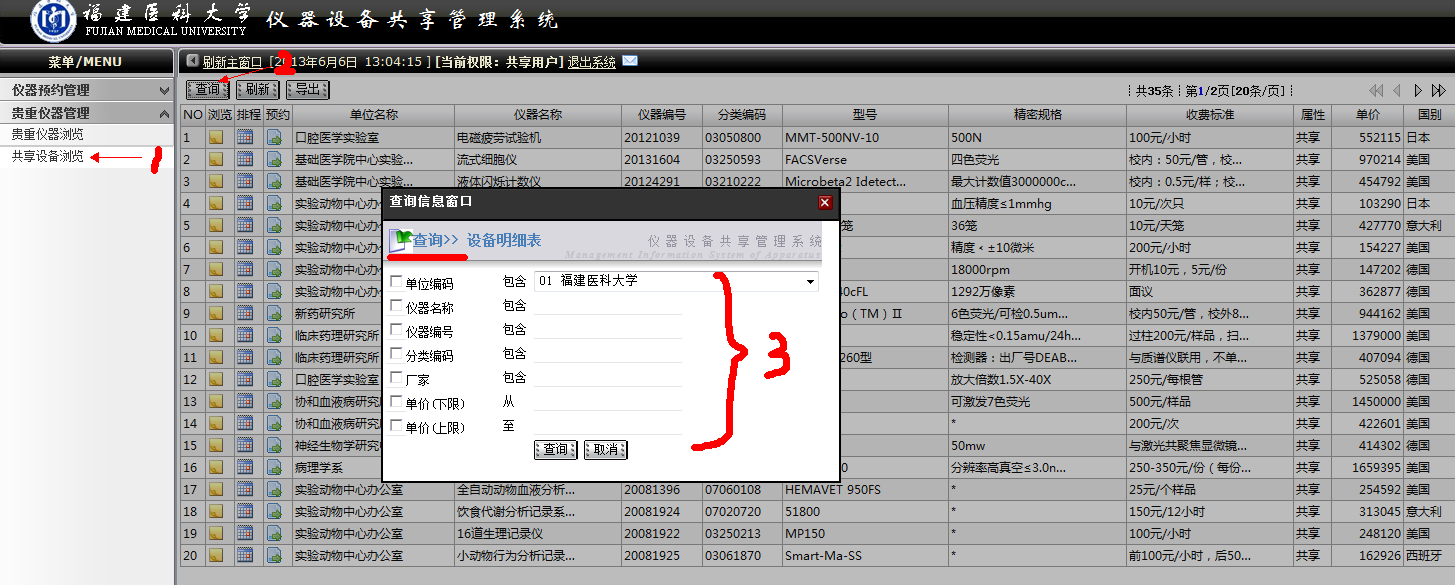Go to the next page arrow
This screenshot has width=1455, height=585.
click(x=1418, y=91)
